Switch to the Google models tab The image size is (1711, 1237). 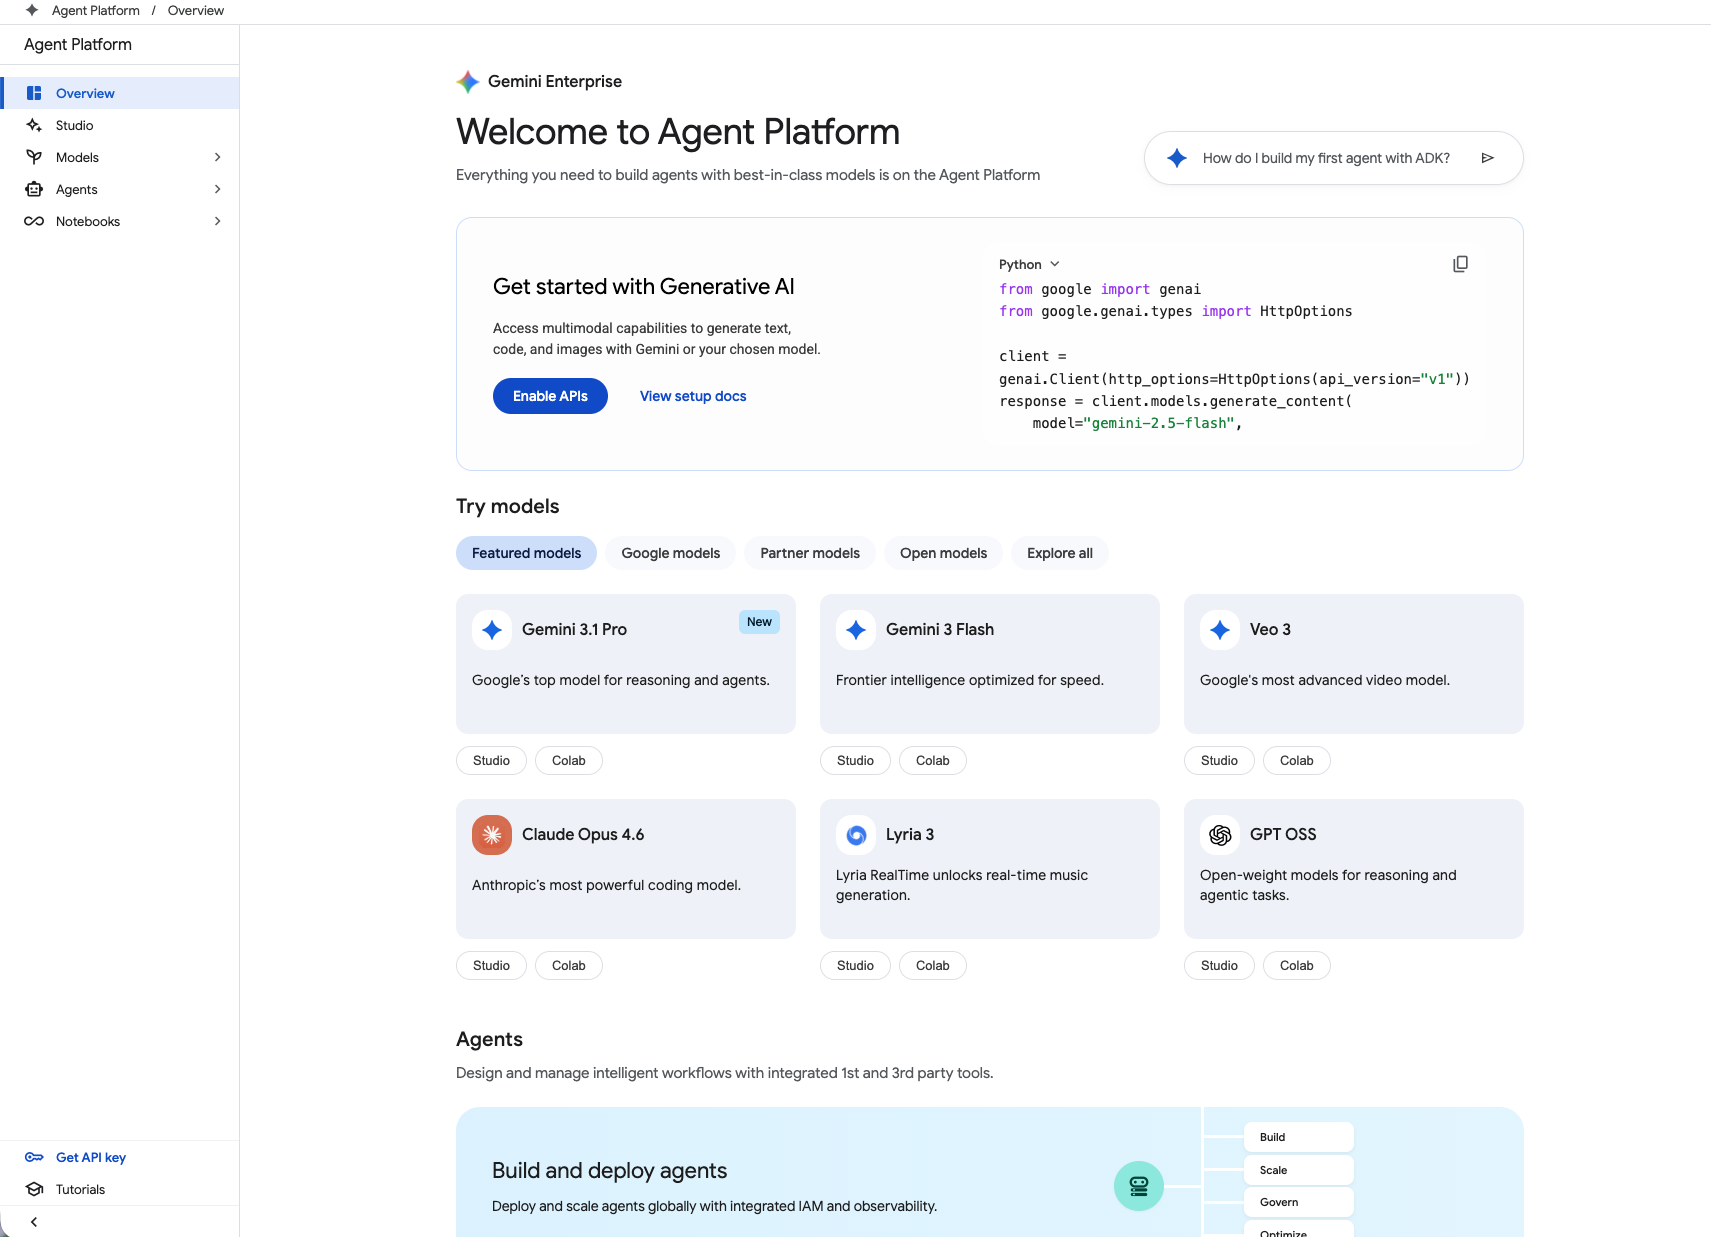pos(670,552)
